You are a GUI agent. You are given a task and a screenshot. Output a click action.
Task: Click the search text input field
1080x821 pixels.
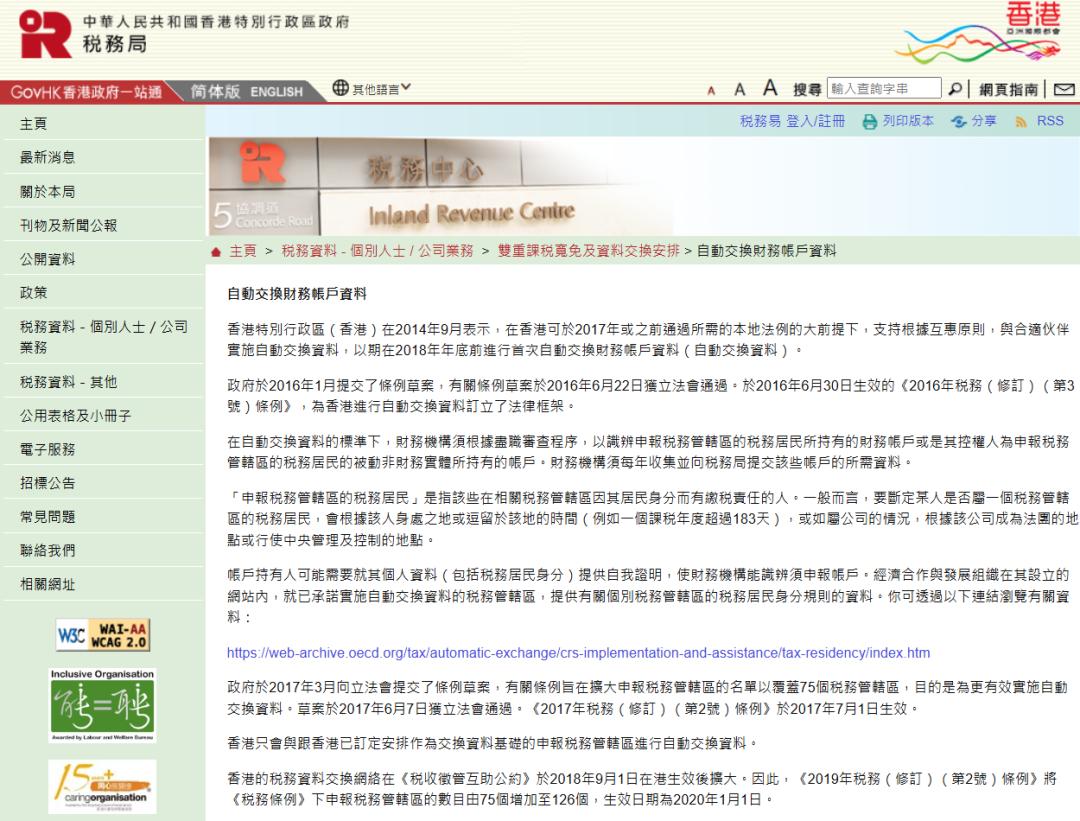point(884,88)
